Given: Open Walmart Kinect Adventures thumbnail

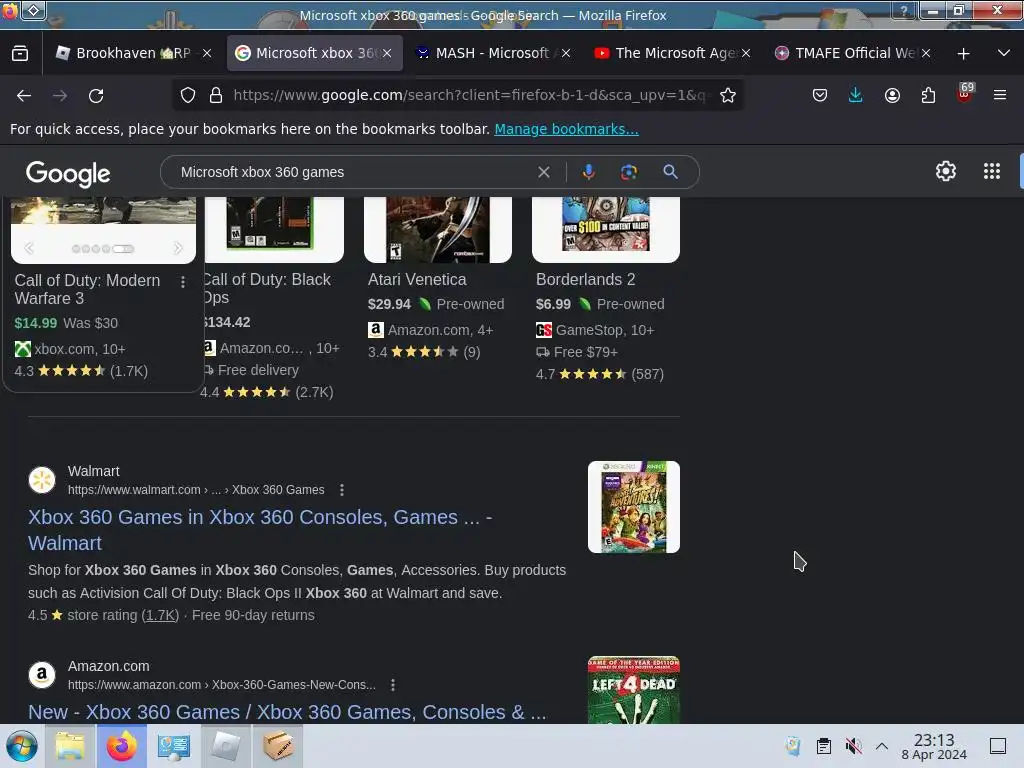Looking at the screenshot, I should pos(633,507).
